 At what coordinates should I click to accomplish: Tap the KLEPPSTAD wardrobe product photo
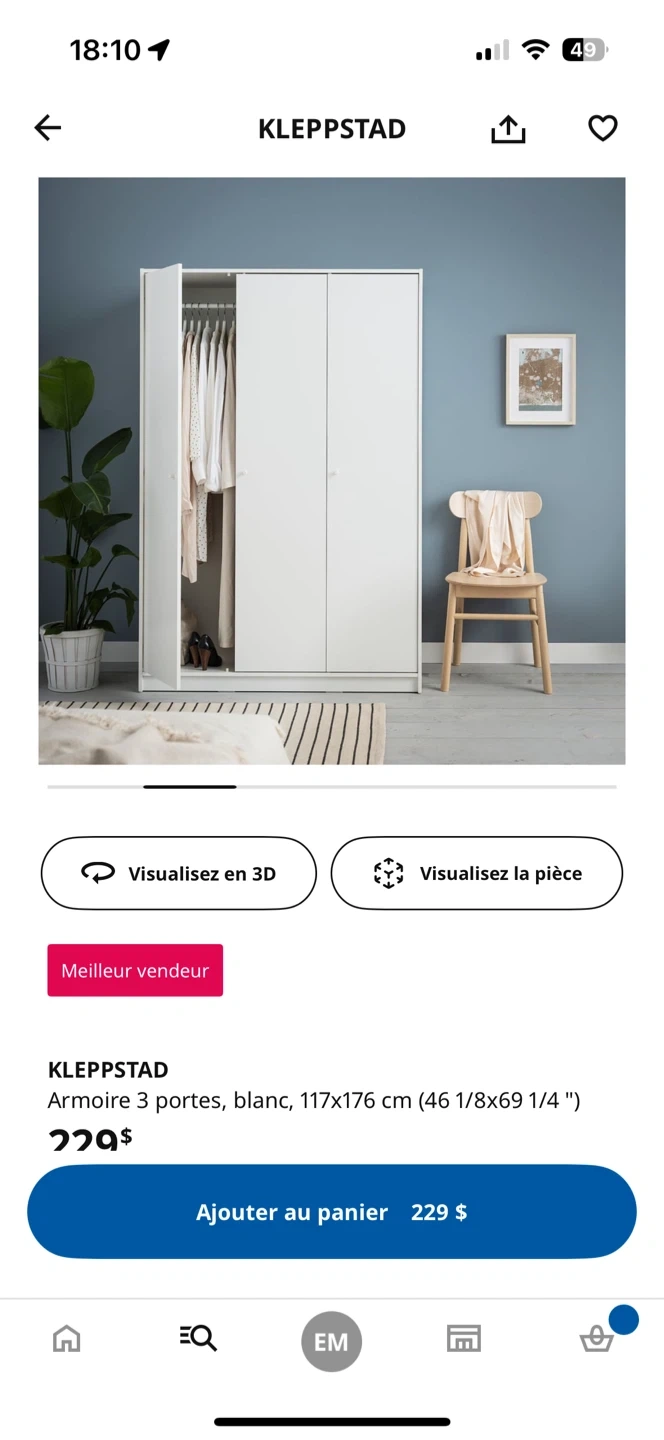tap(332, 471)
